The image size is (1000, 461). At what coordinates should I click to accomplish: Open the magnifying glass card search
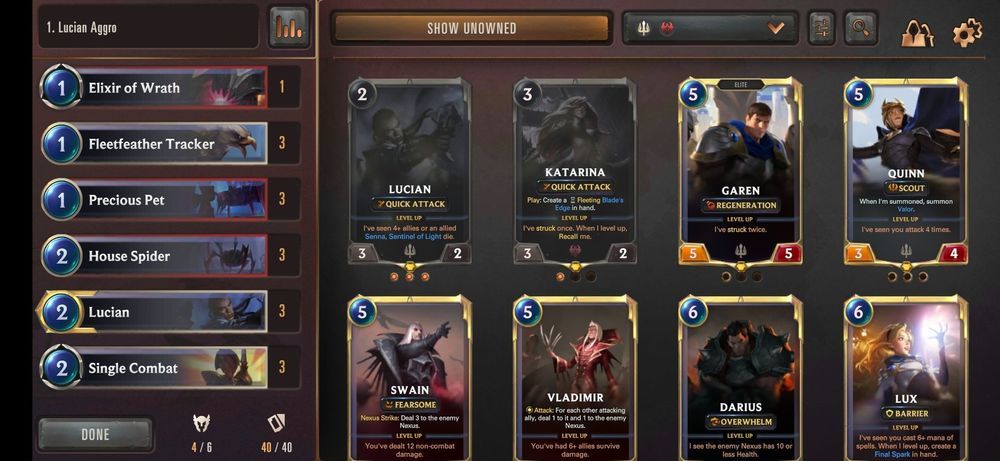click(860, 28)
